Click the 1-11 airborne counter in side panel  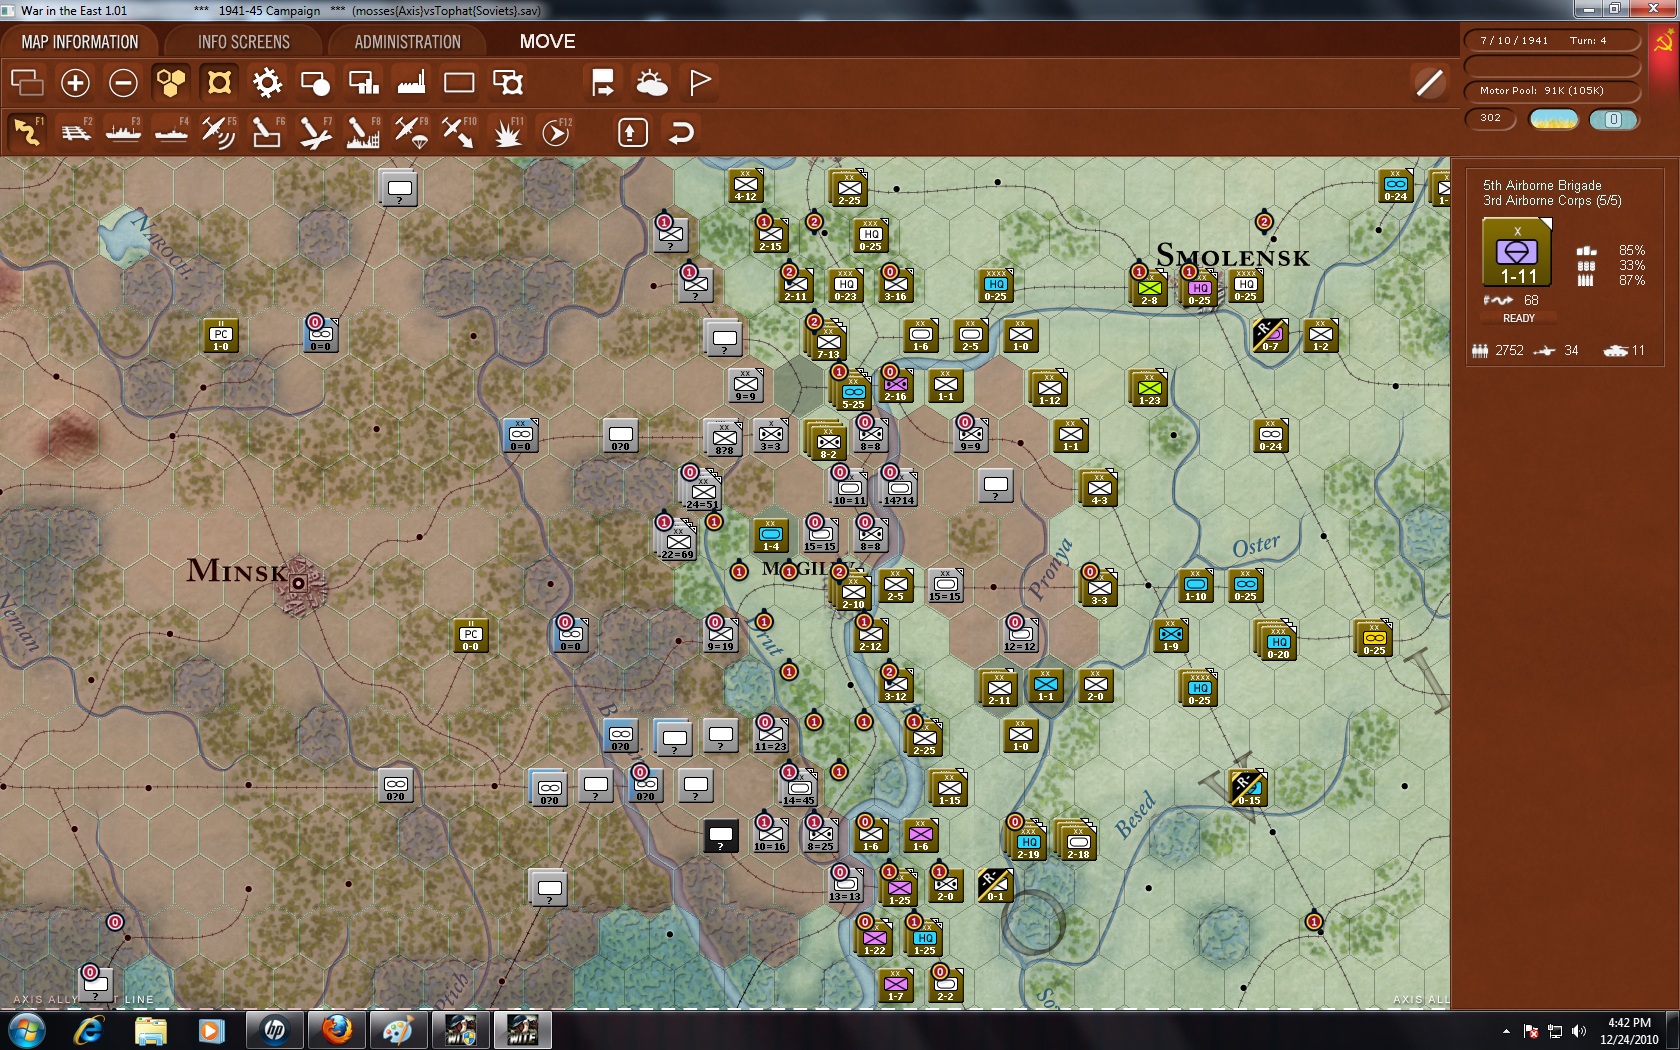[1517, 253]
